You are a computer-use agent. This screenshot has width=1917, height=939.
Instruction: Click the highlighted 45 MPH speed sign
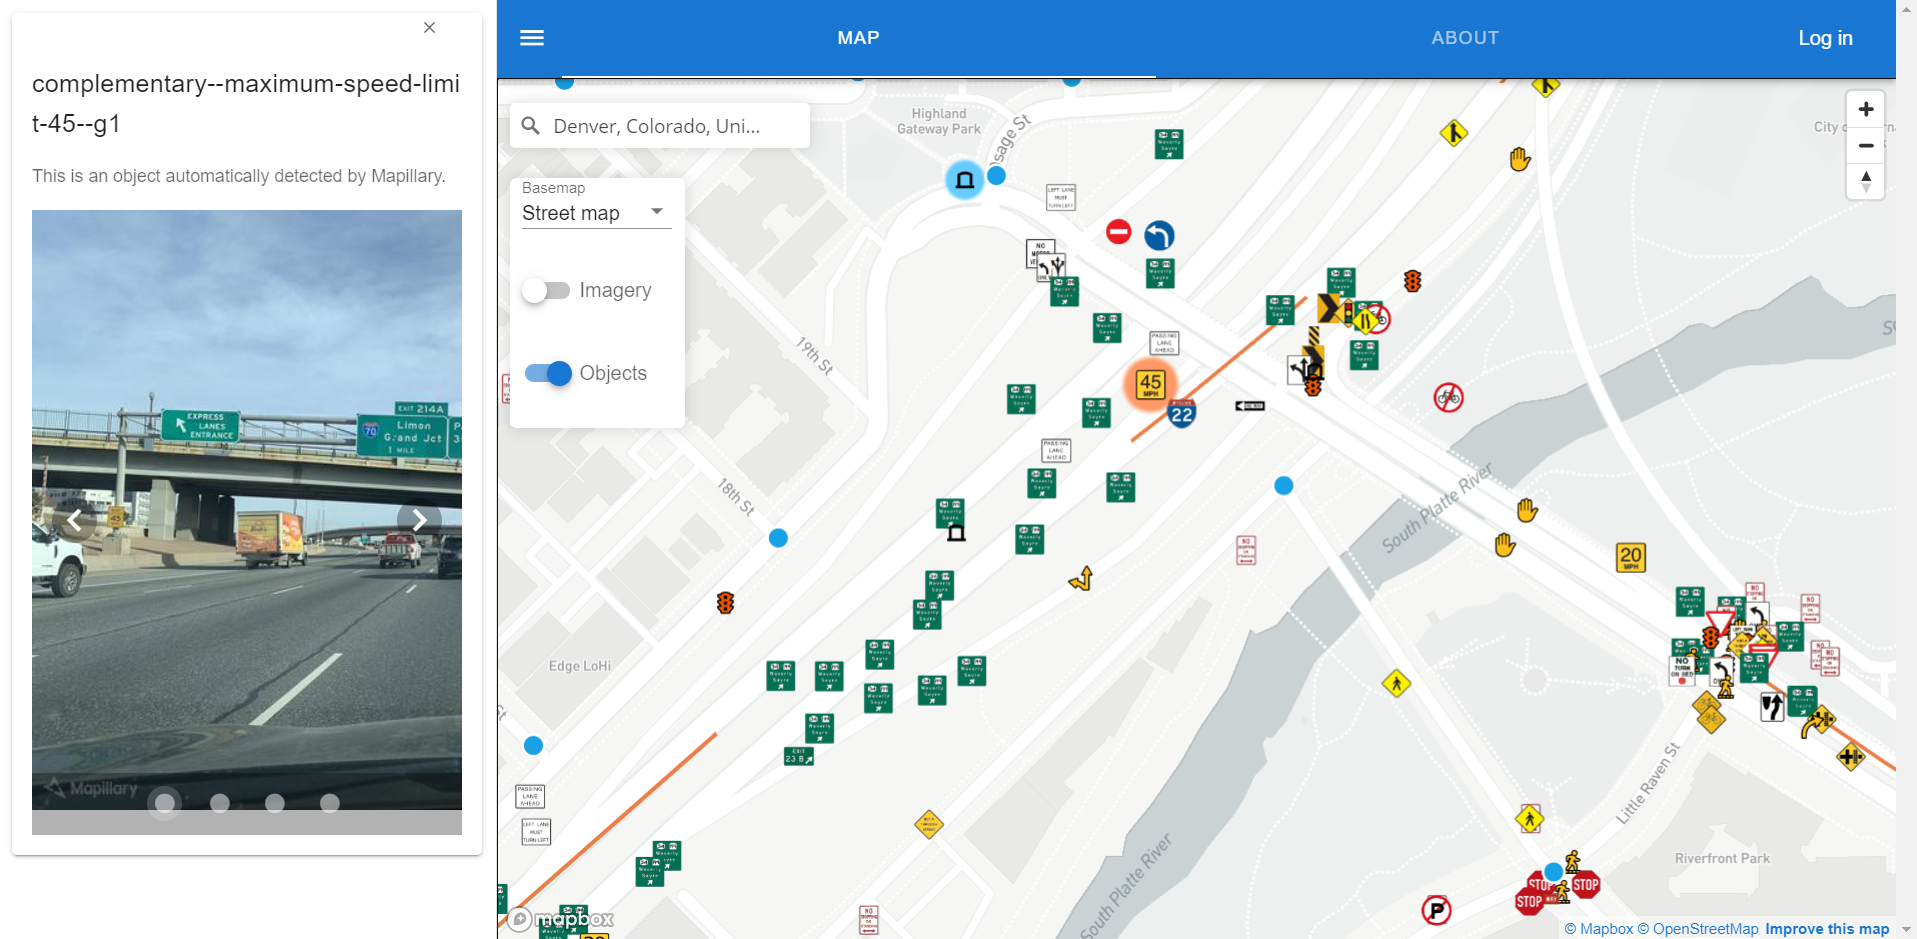(1150, 385)
